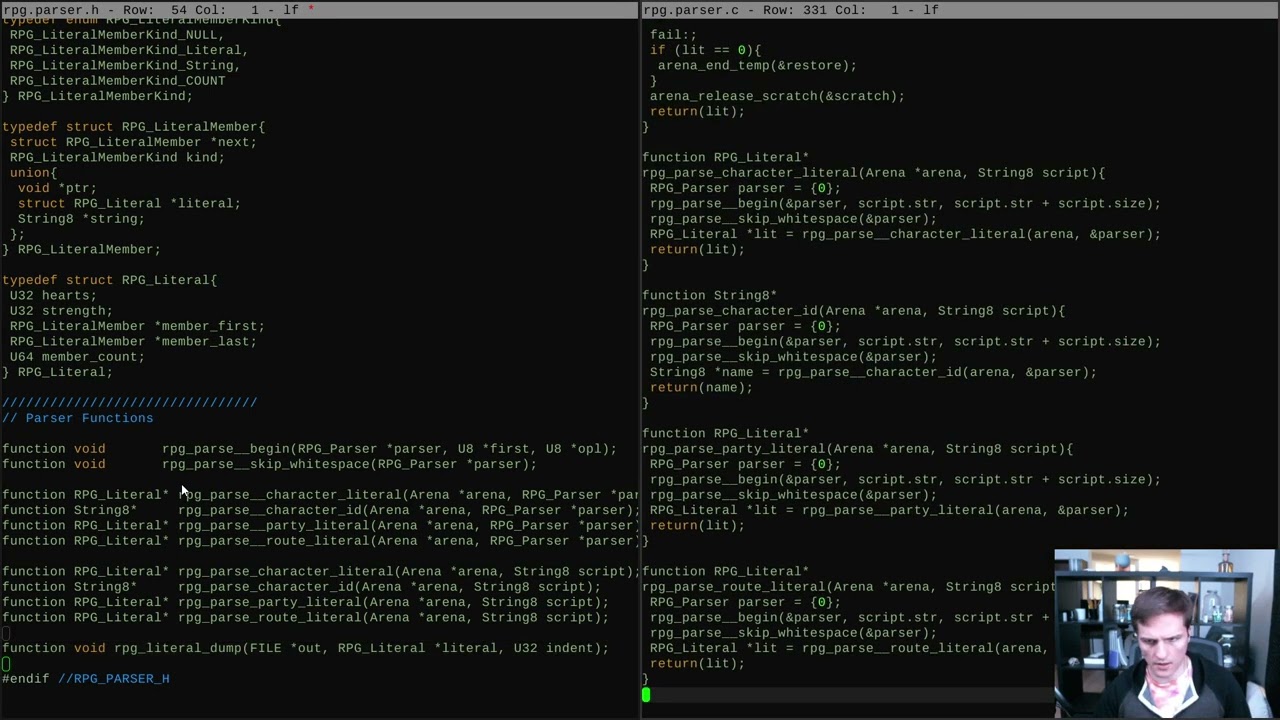
Task: Click 'RPG_LiteralMemberKind_String,' enum value
Action: pyautogui.click(x=125, y=65)
